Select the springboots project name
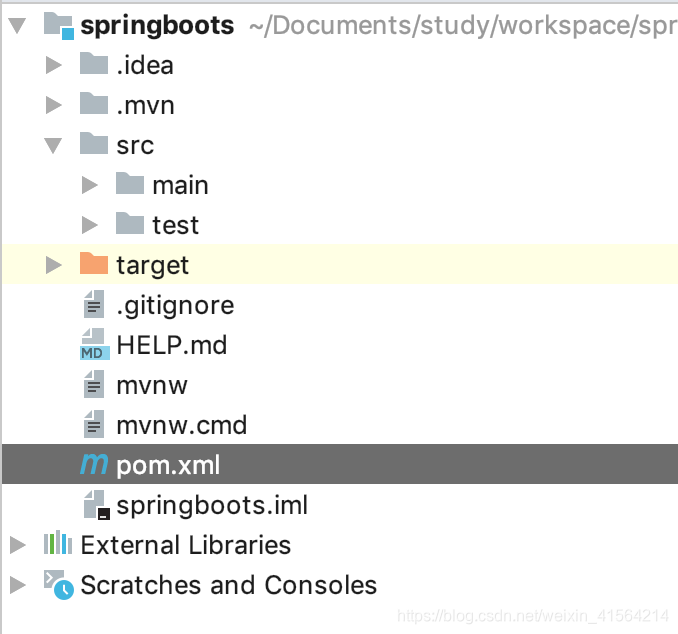 tap(157, 27)
